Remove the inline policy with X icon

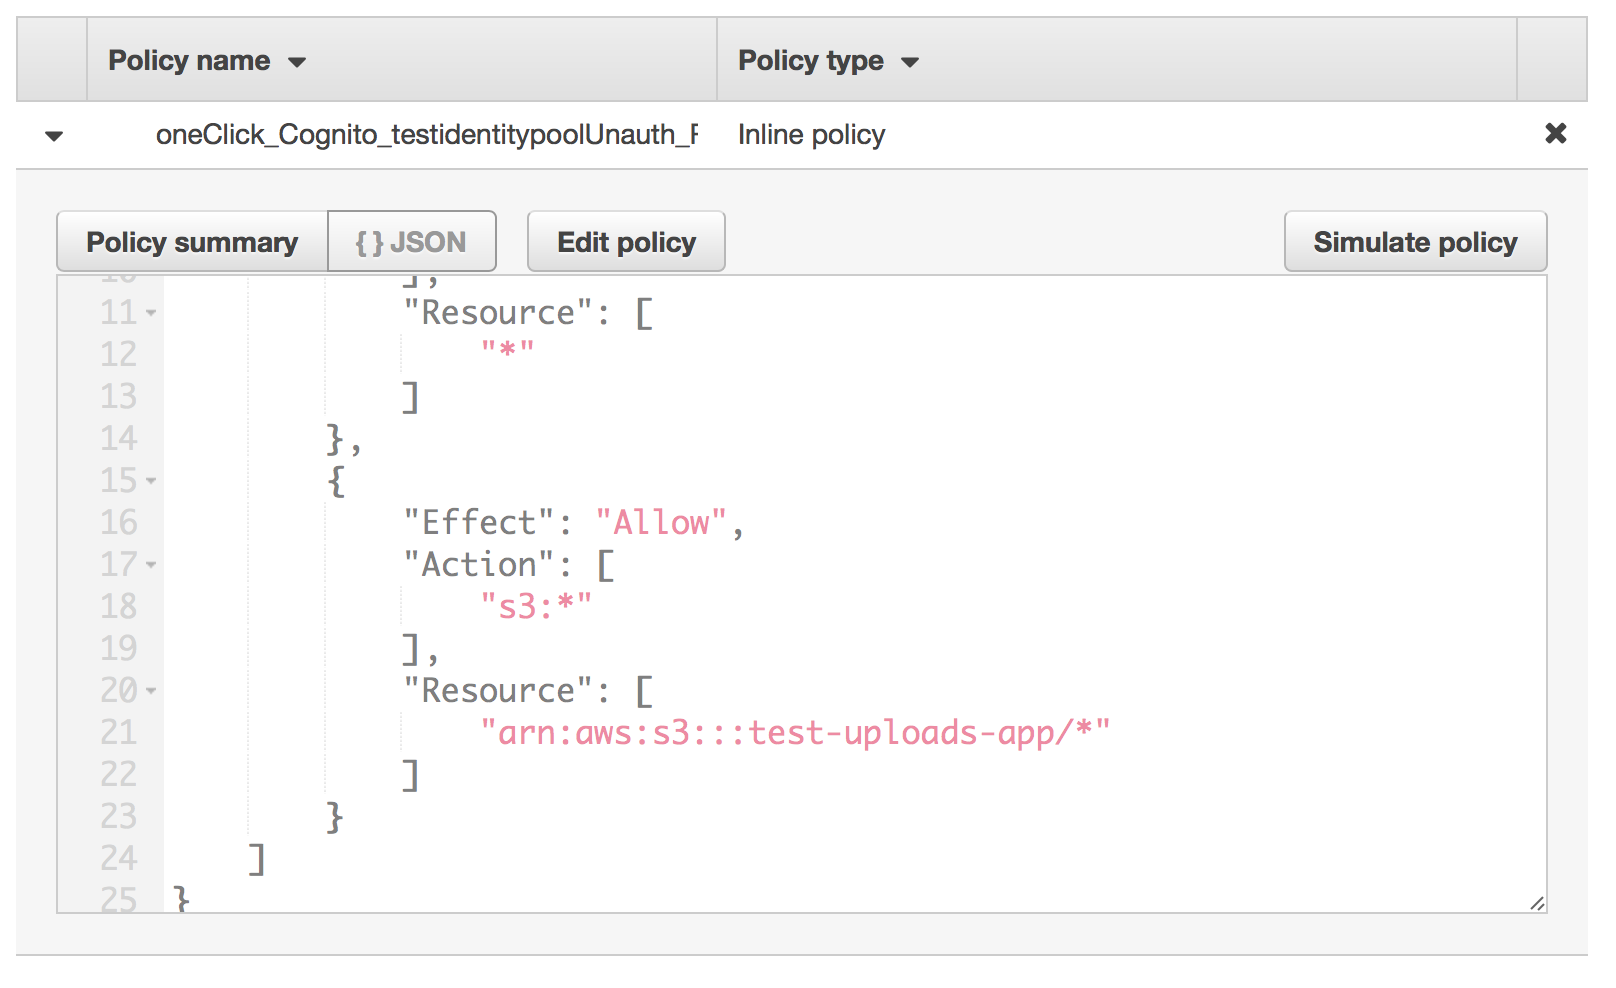coord(1555,133)
